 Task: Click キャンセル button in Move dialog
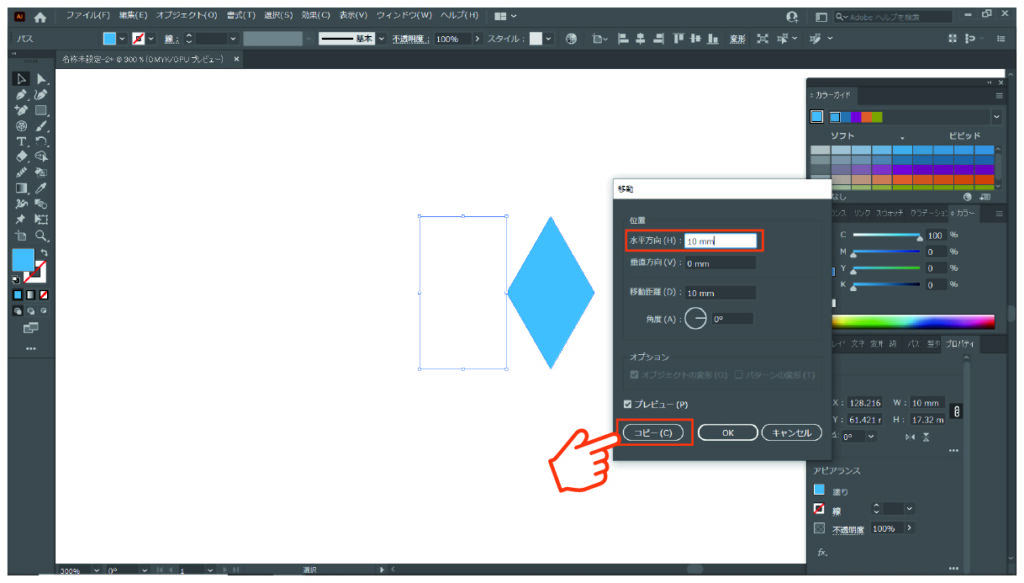coord(792,433)
